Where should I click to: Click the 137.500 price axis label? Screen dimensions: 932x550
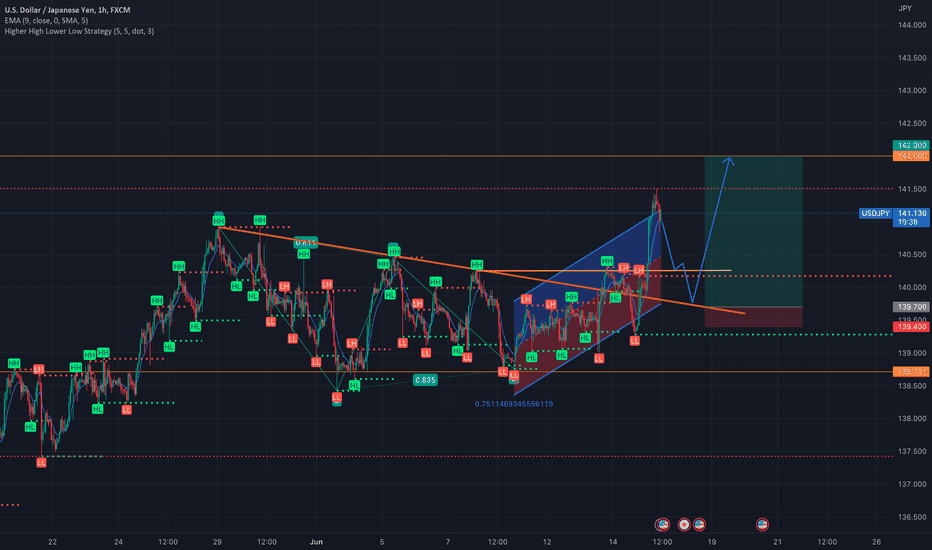click(912, 451)
